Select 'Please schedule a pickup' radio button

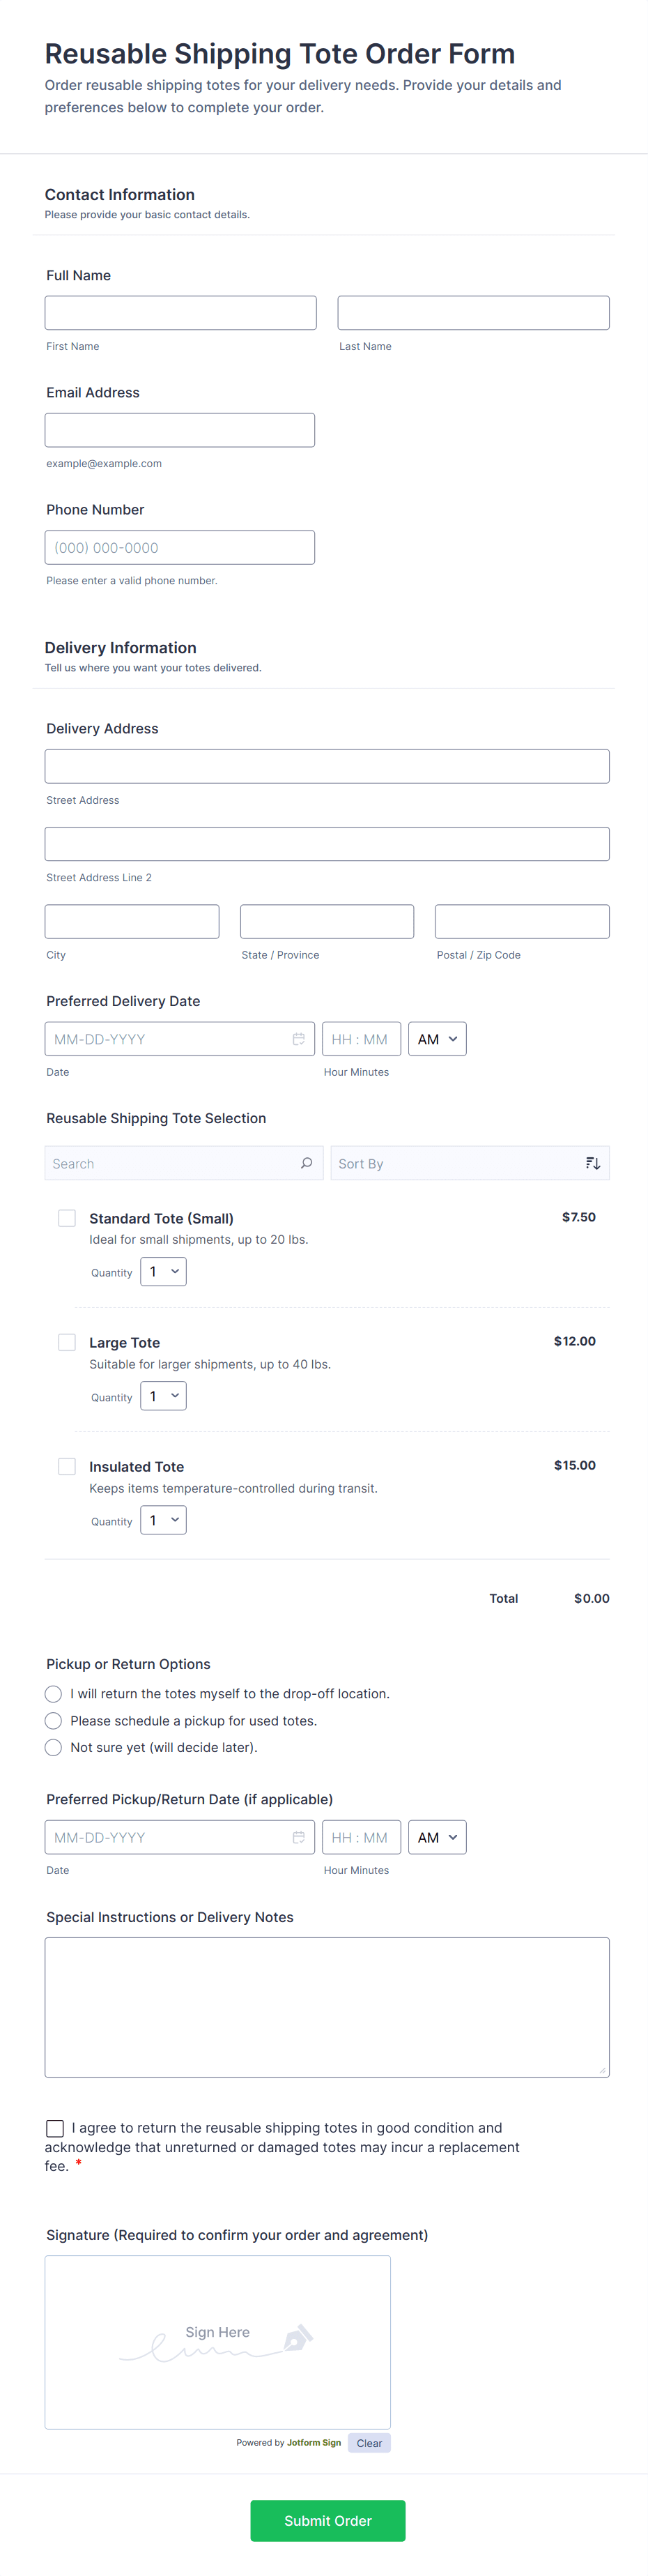point(54,1721)
